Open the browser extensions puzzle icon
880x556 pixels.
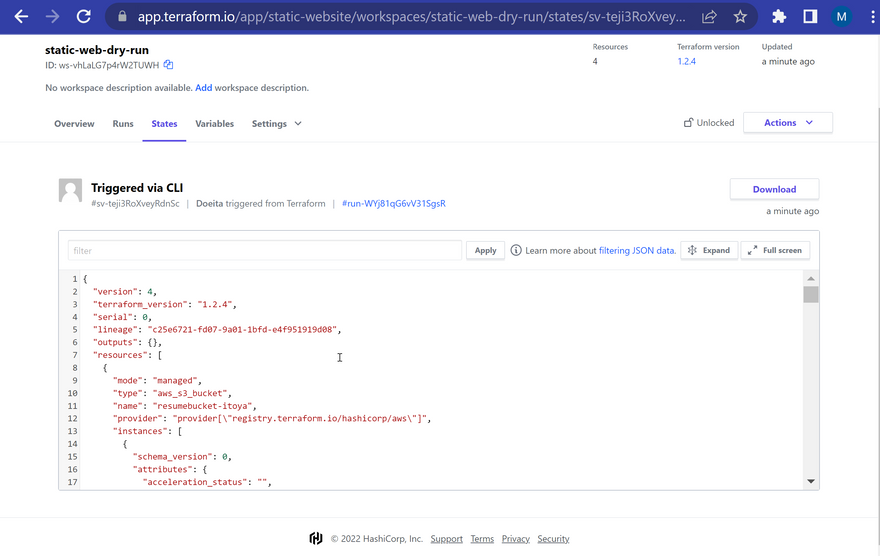click(x=779, y=17)
